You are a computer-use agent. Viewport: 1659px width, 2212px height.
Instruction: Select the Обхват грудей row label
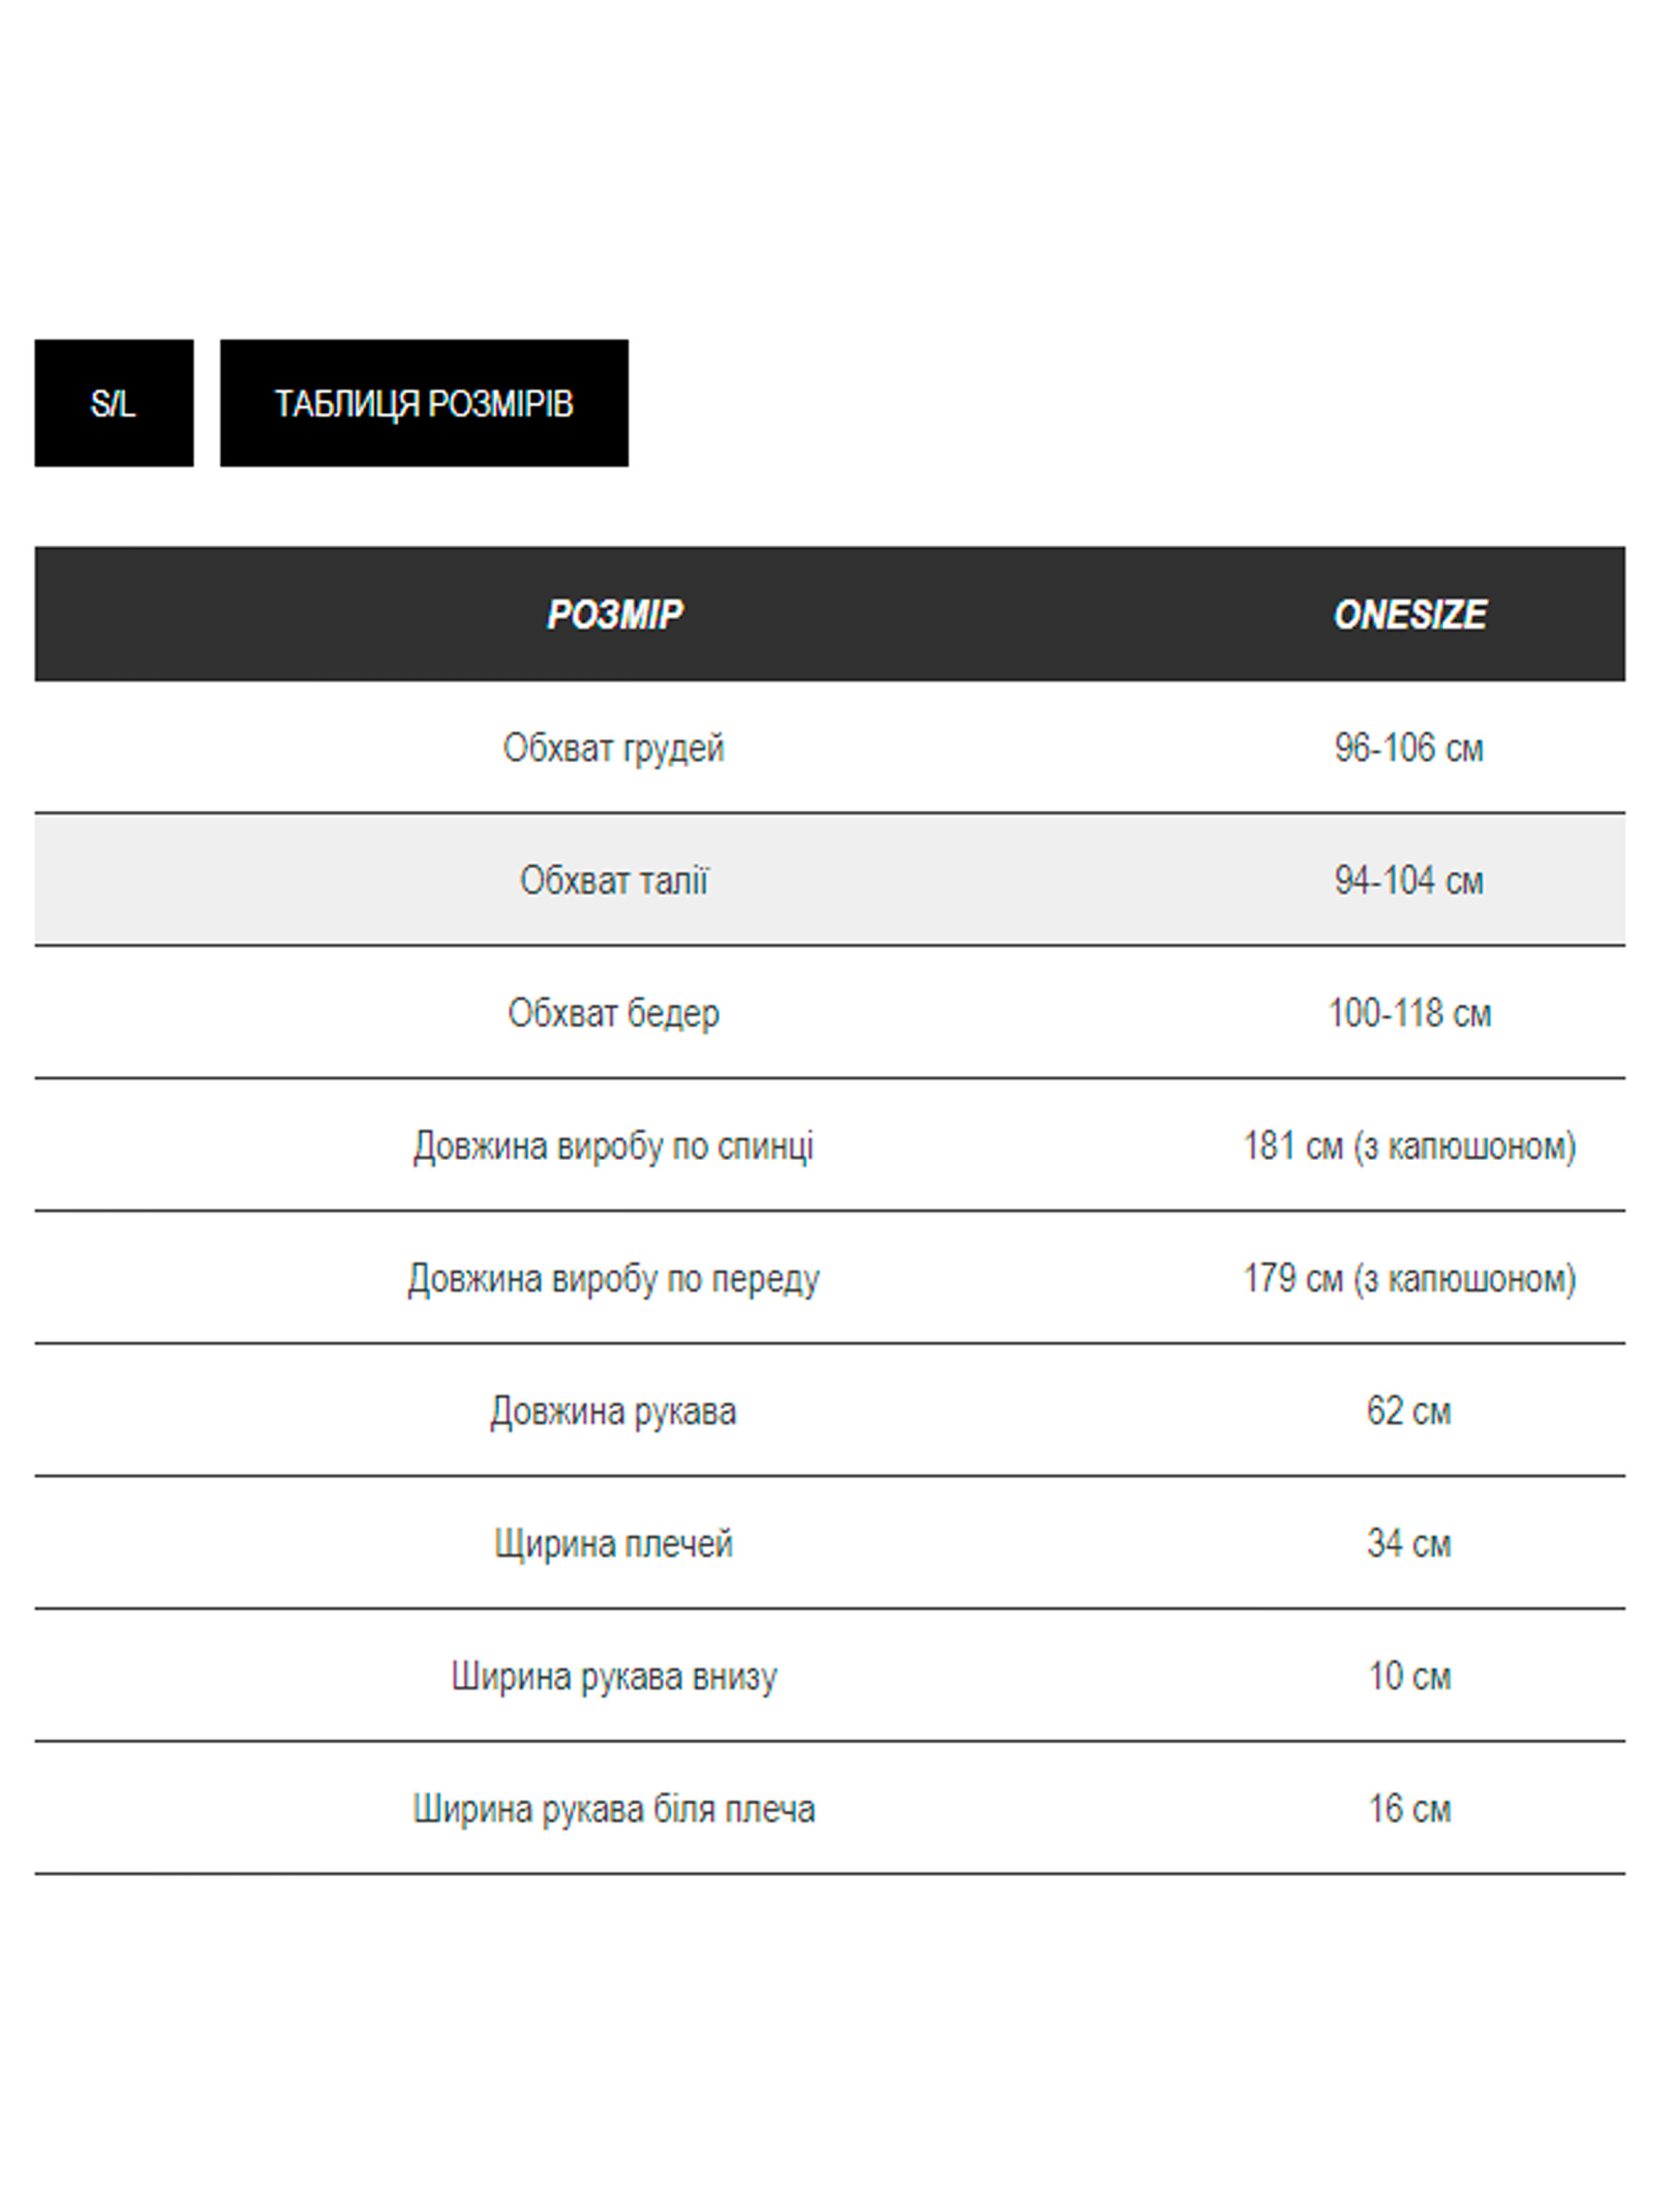click(x=613, y=748)
